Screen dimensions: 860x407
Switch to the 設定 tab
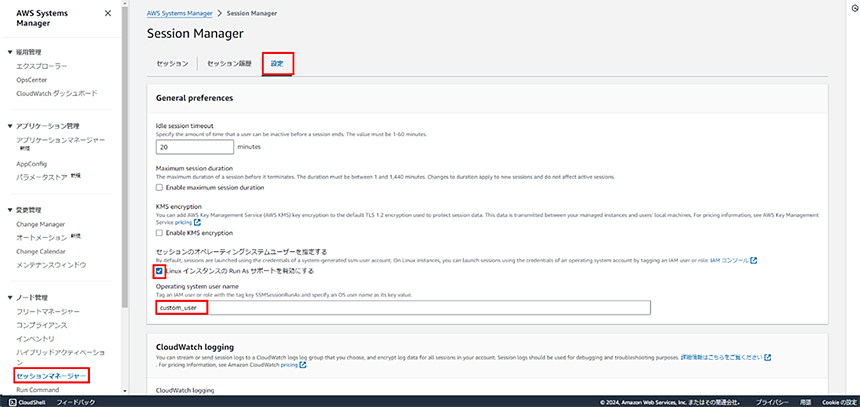(x=278, y=64)
